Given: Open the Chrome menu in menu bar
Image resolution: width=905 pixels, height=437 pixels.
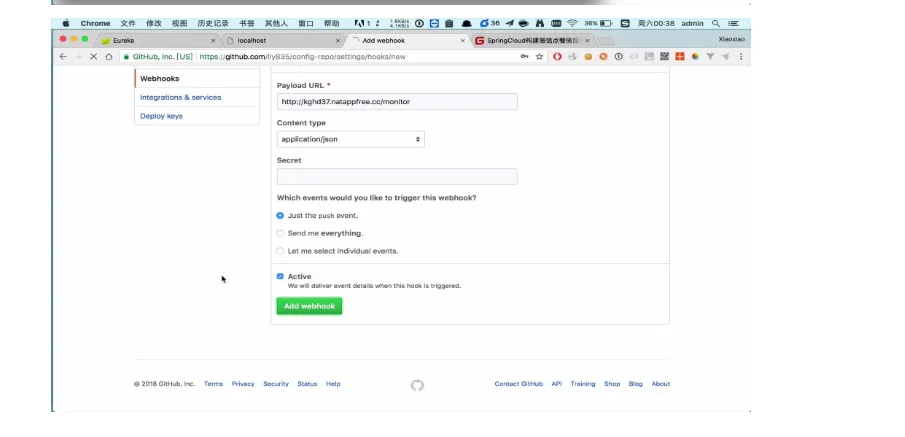Looking at the screenshot, I should [95, 24].
